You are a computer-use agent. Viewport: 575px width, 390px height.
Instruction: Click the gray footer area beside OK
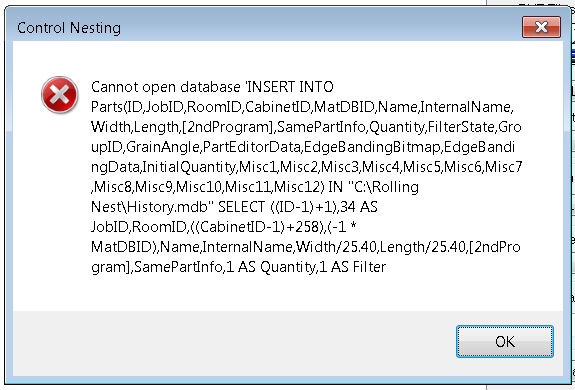235,343
